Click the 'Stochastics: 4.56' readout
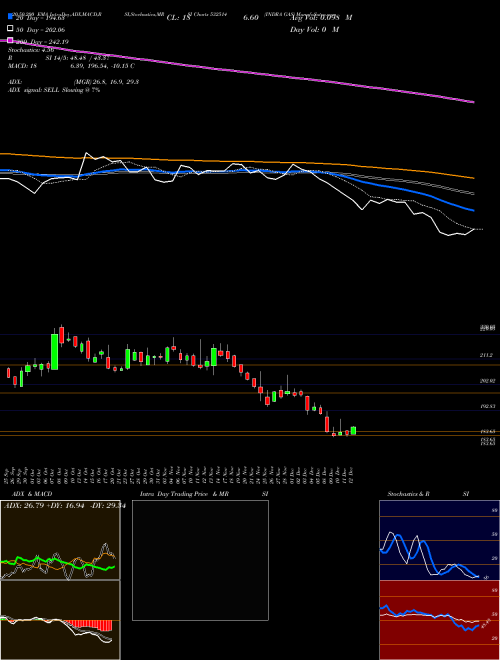 [x=32, y=50]
